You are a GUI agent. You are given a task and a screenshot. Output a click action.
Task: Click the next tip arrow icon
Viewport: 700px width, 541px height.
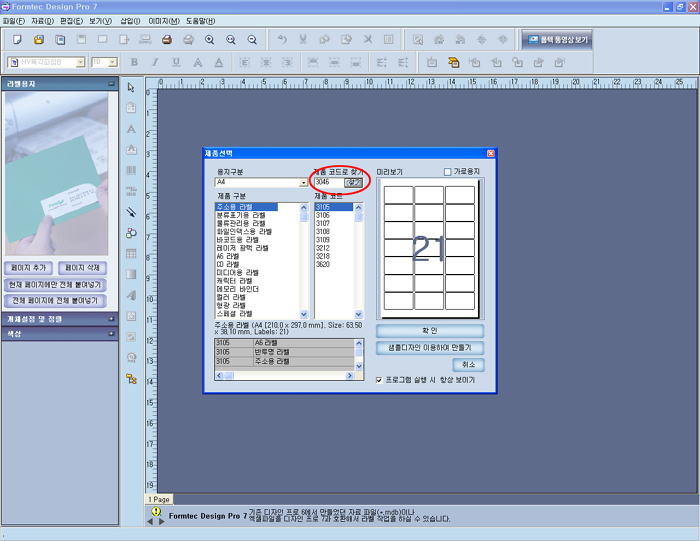(x=162, y=521)
